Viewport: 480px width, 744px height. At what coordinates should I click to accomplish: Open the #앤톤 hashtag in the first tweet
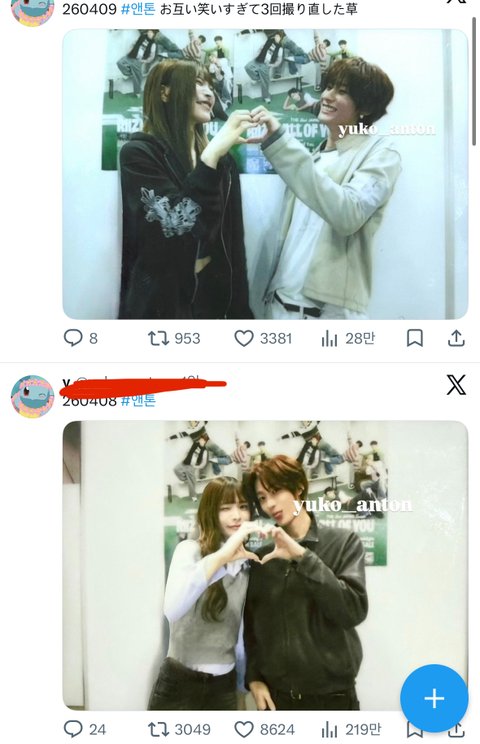(138, 9)
